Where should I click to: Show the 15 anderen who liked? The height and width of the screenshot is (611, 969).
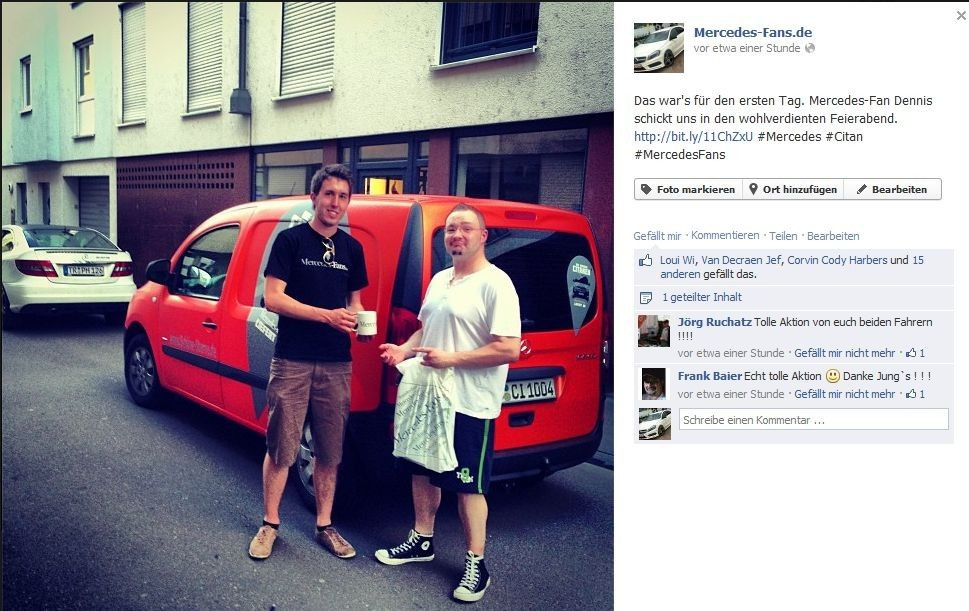click(x=792, y=267)
